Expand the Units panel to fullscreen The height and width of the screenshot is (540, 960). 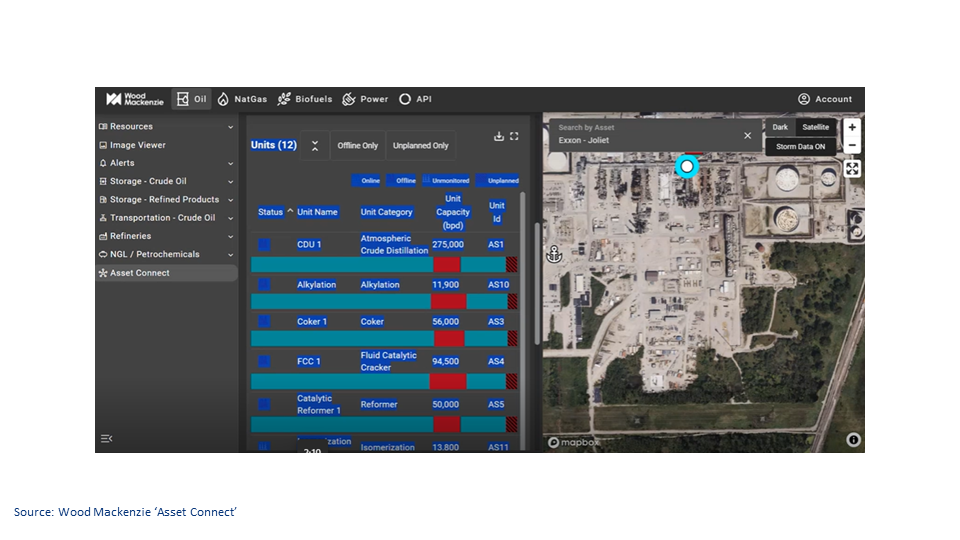[x=514, y=137]
